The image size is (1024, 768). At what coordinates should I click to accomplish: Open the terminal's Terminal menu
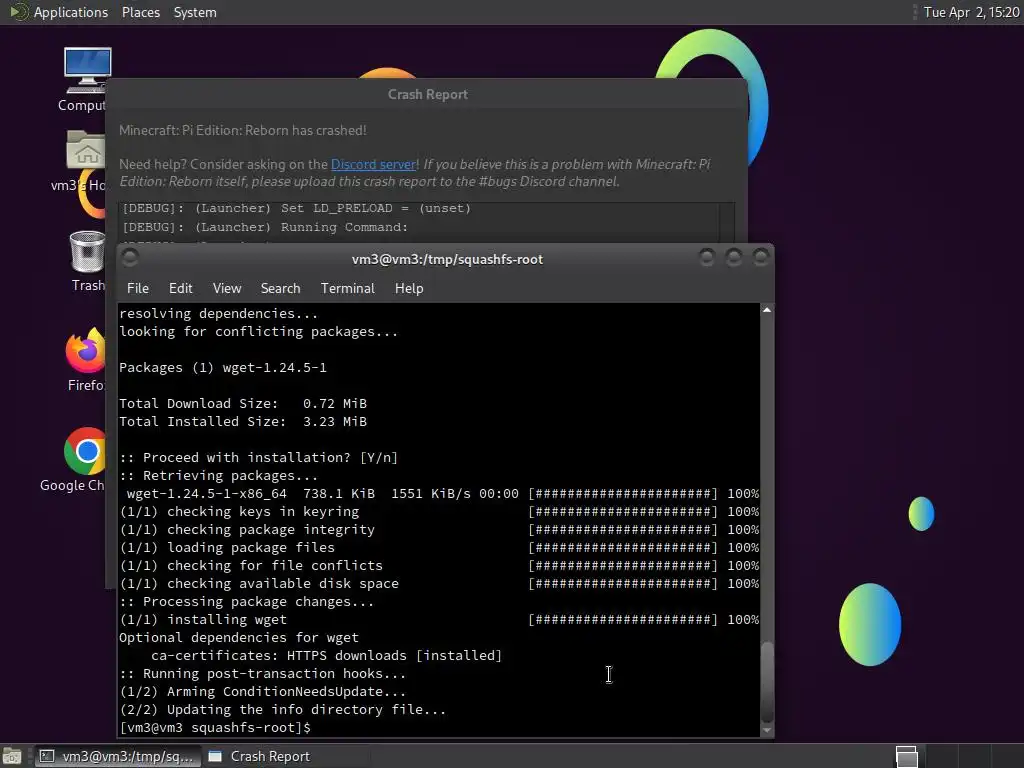[347, 288]
